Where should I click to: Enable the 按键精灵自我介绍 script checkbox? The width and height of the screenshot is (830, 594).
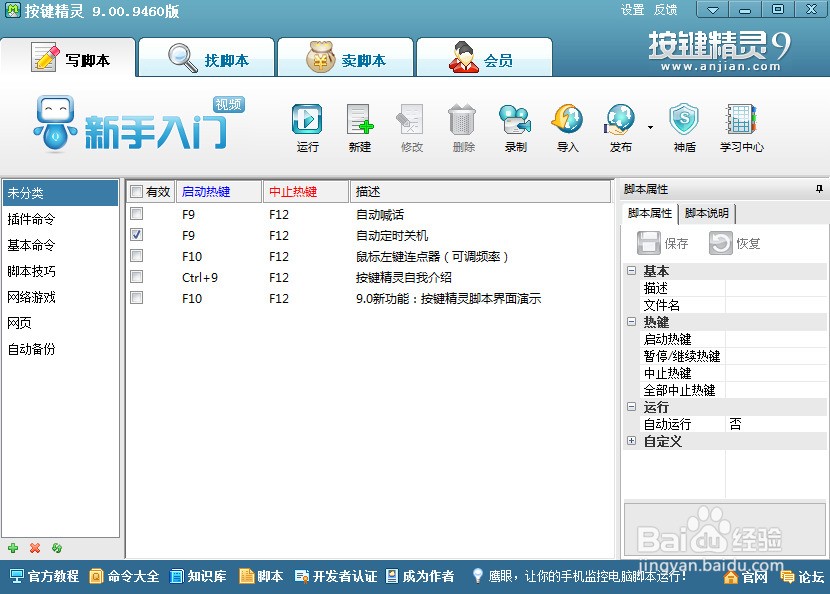click(137, 277)
